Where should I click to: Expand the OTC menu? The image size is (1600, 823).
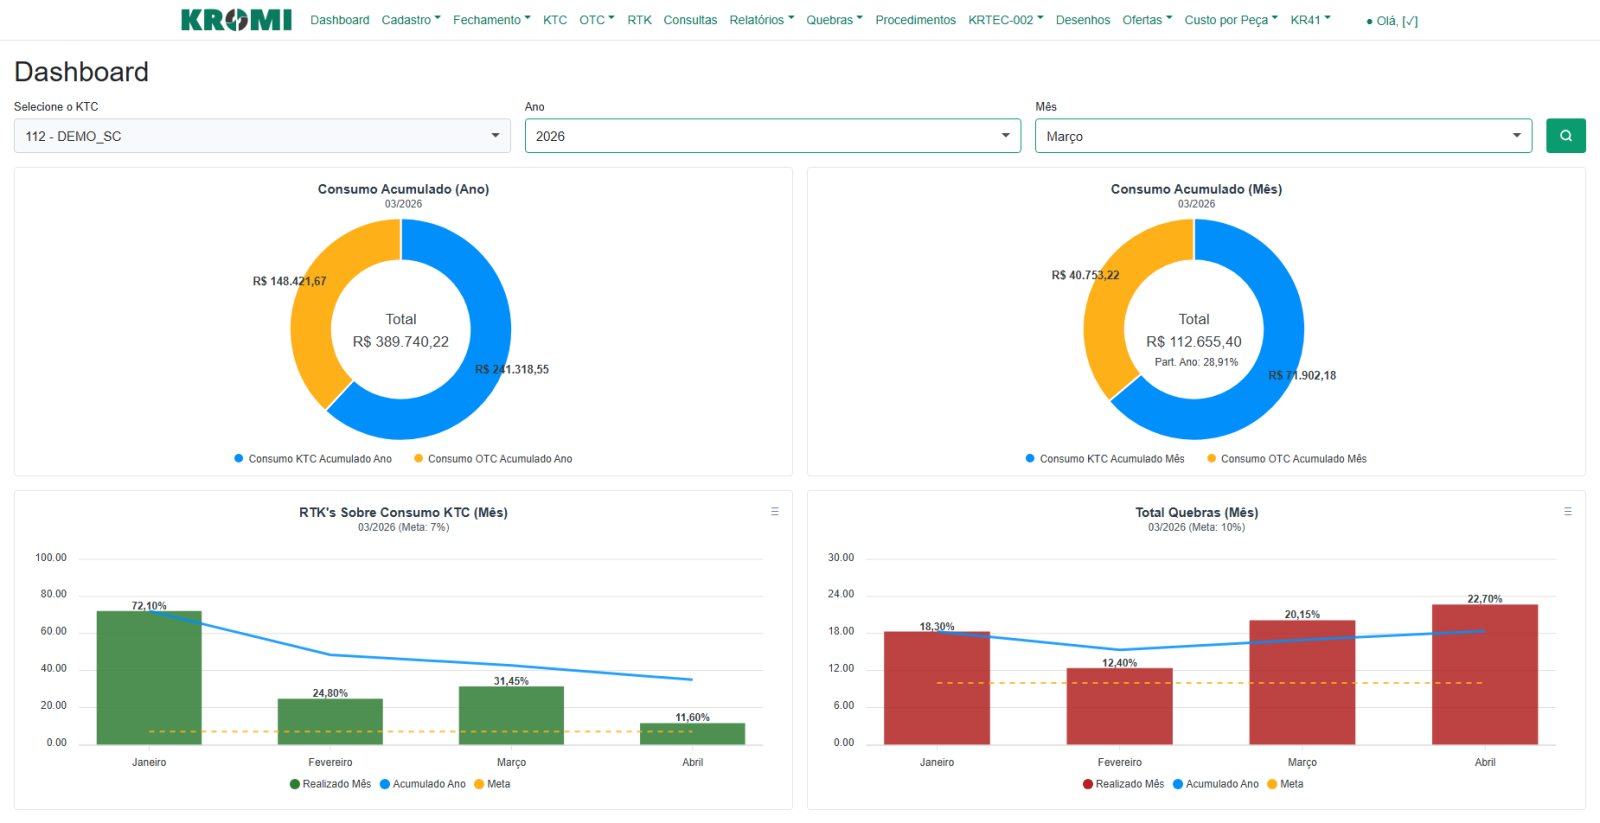point(597,20)
